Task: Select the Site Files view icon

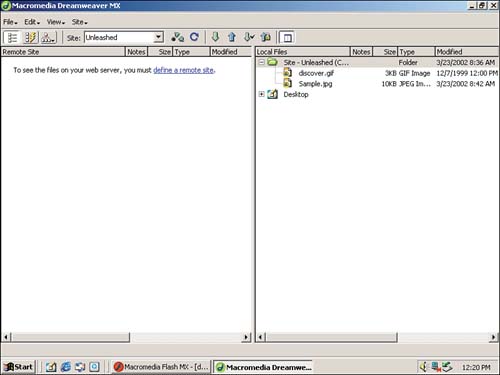Action: coord(12,37)
